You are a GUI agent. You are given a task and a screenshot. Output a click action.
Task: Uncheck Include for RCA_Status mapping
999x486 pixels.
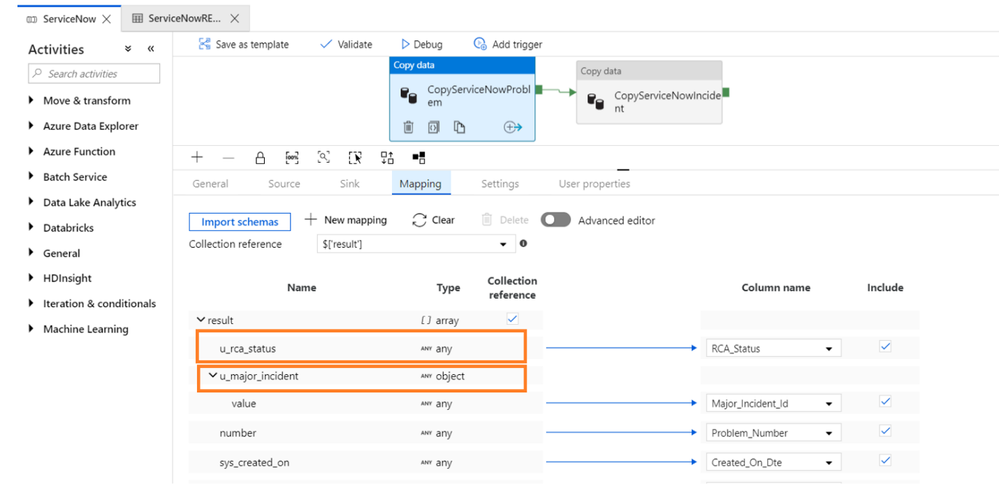tap(885, 347)
